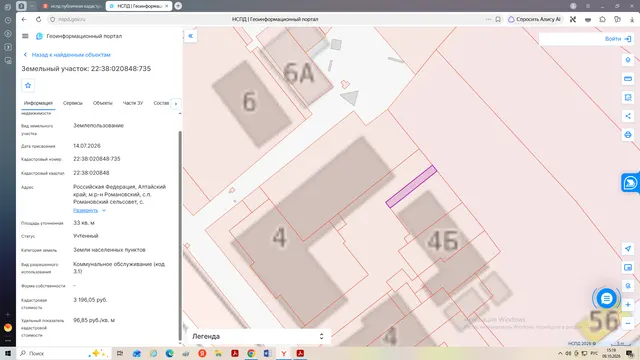Zoom in the map with the plus button
The width and height of the screenshot is (640, 360).
628,304
